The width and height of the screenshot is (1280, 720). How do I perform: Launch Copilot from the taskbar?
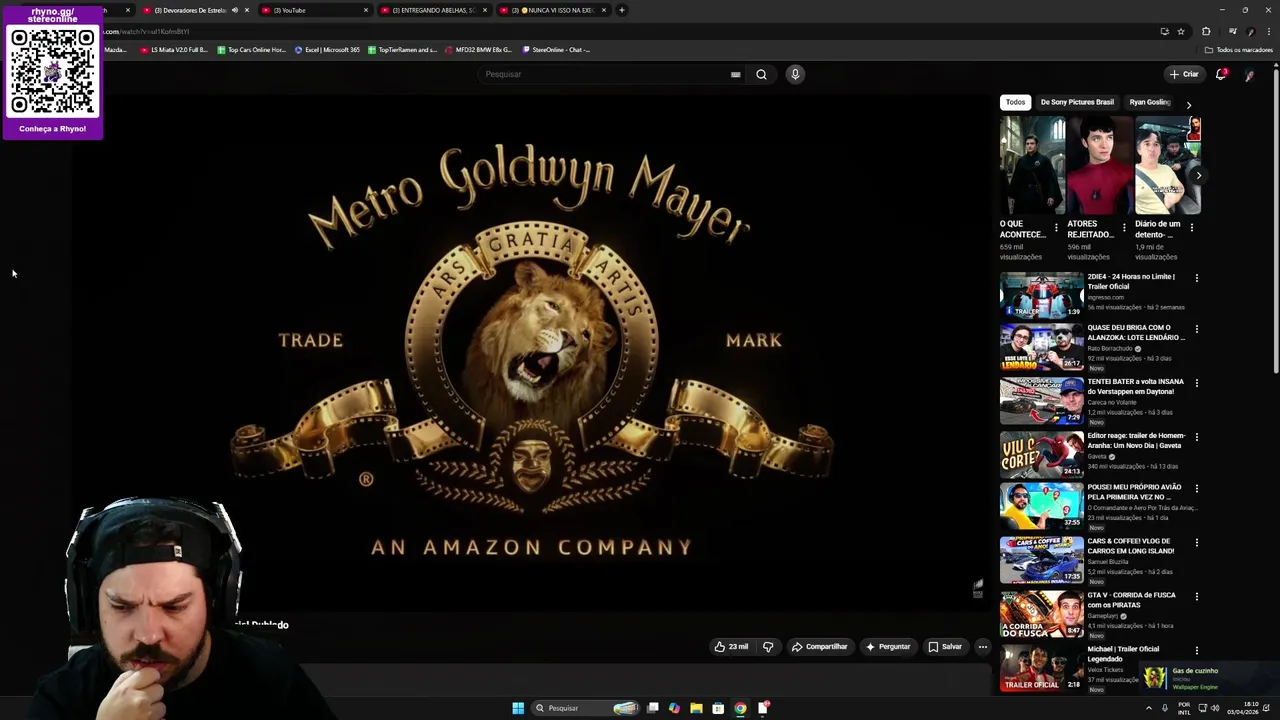tap(674, 708)
